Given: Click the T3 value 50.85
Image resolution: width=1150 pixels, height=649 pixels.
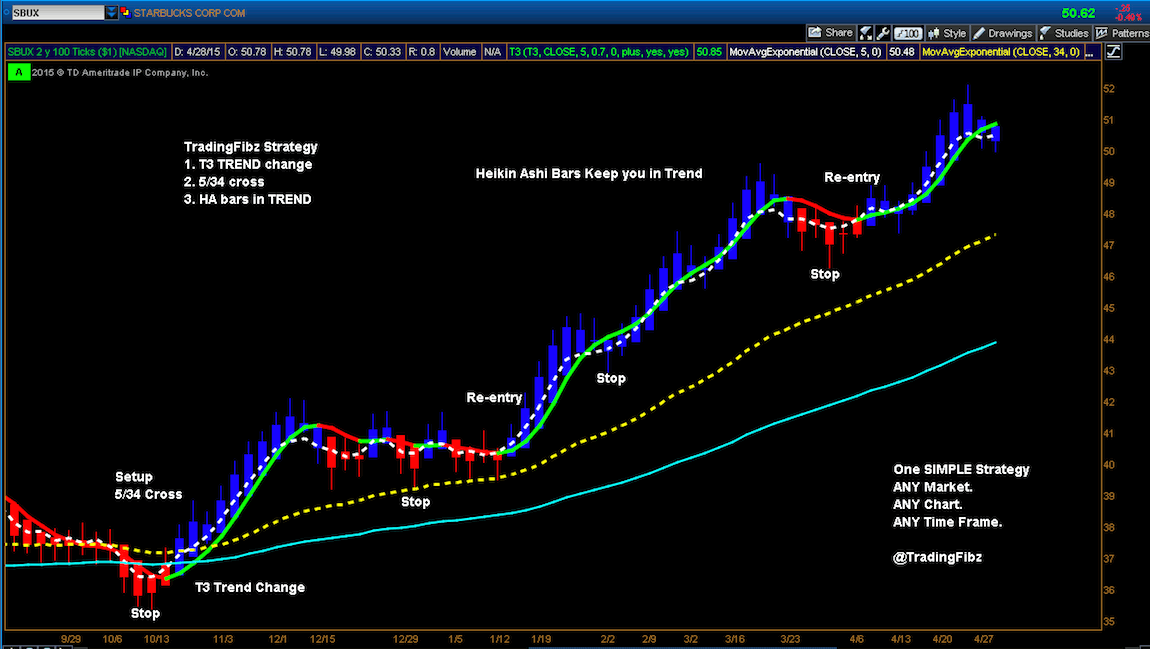Looking at the screenshot, I should click(x=709, y=52).
